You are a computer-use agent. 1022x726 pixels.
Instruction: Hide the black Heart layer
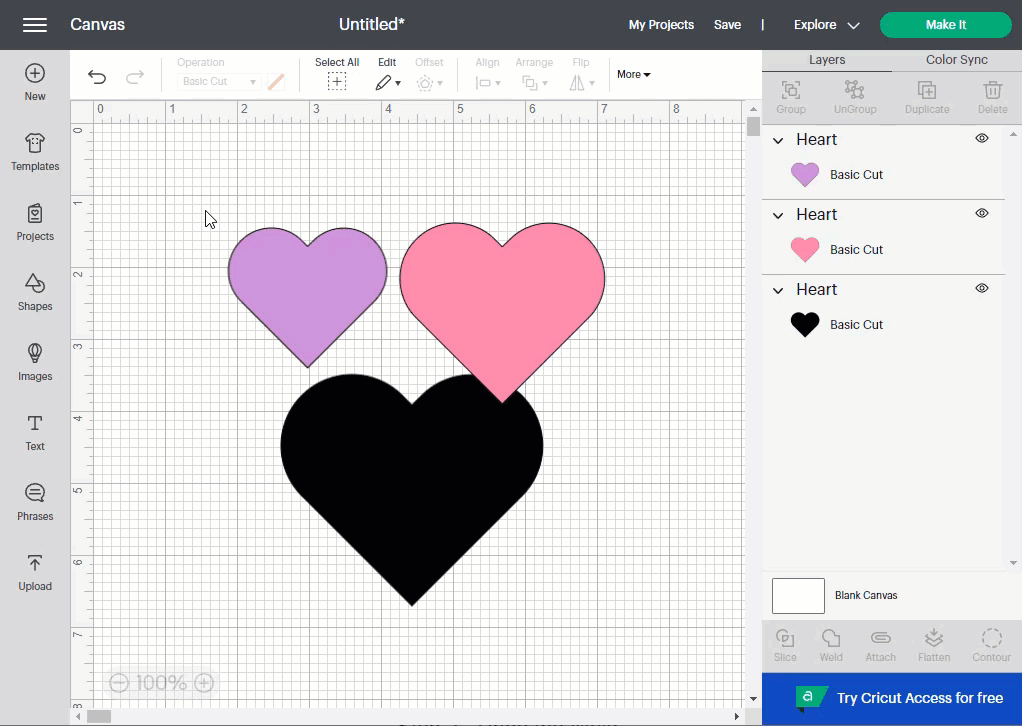pos(982,289)
